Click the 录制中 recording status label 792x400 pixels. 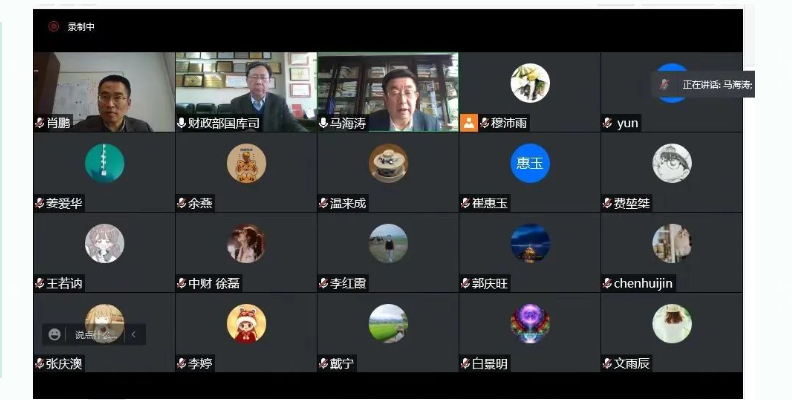click(x=81, y=27)
